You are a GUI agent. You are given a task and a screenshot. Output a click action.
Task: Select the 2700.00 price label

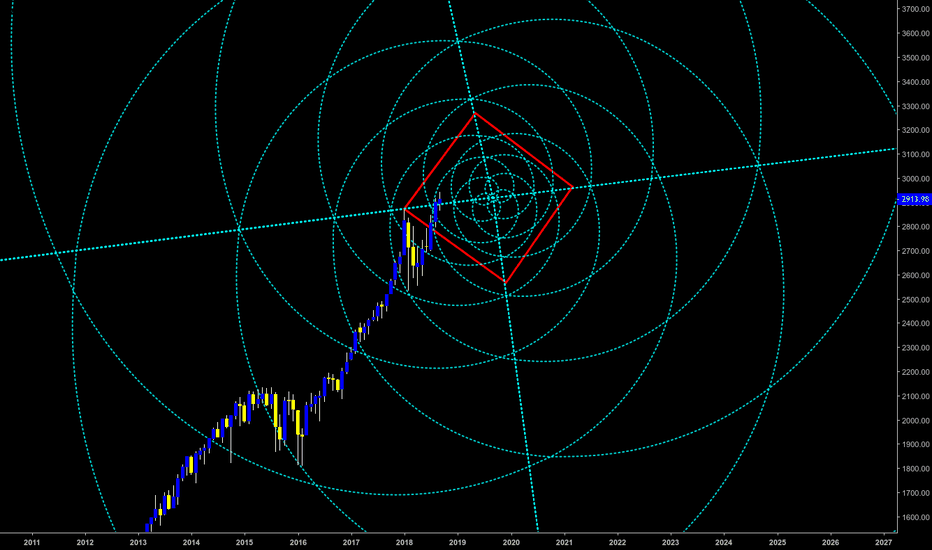pyautogui.click(x=915, y=252)
